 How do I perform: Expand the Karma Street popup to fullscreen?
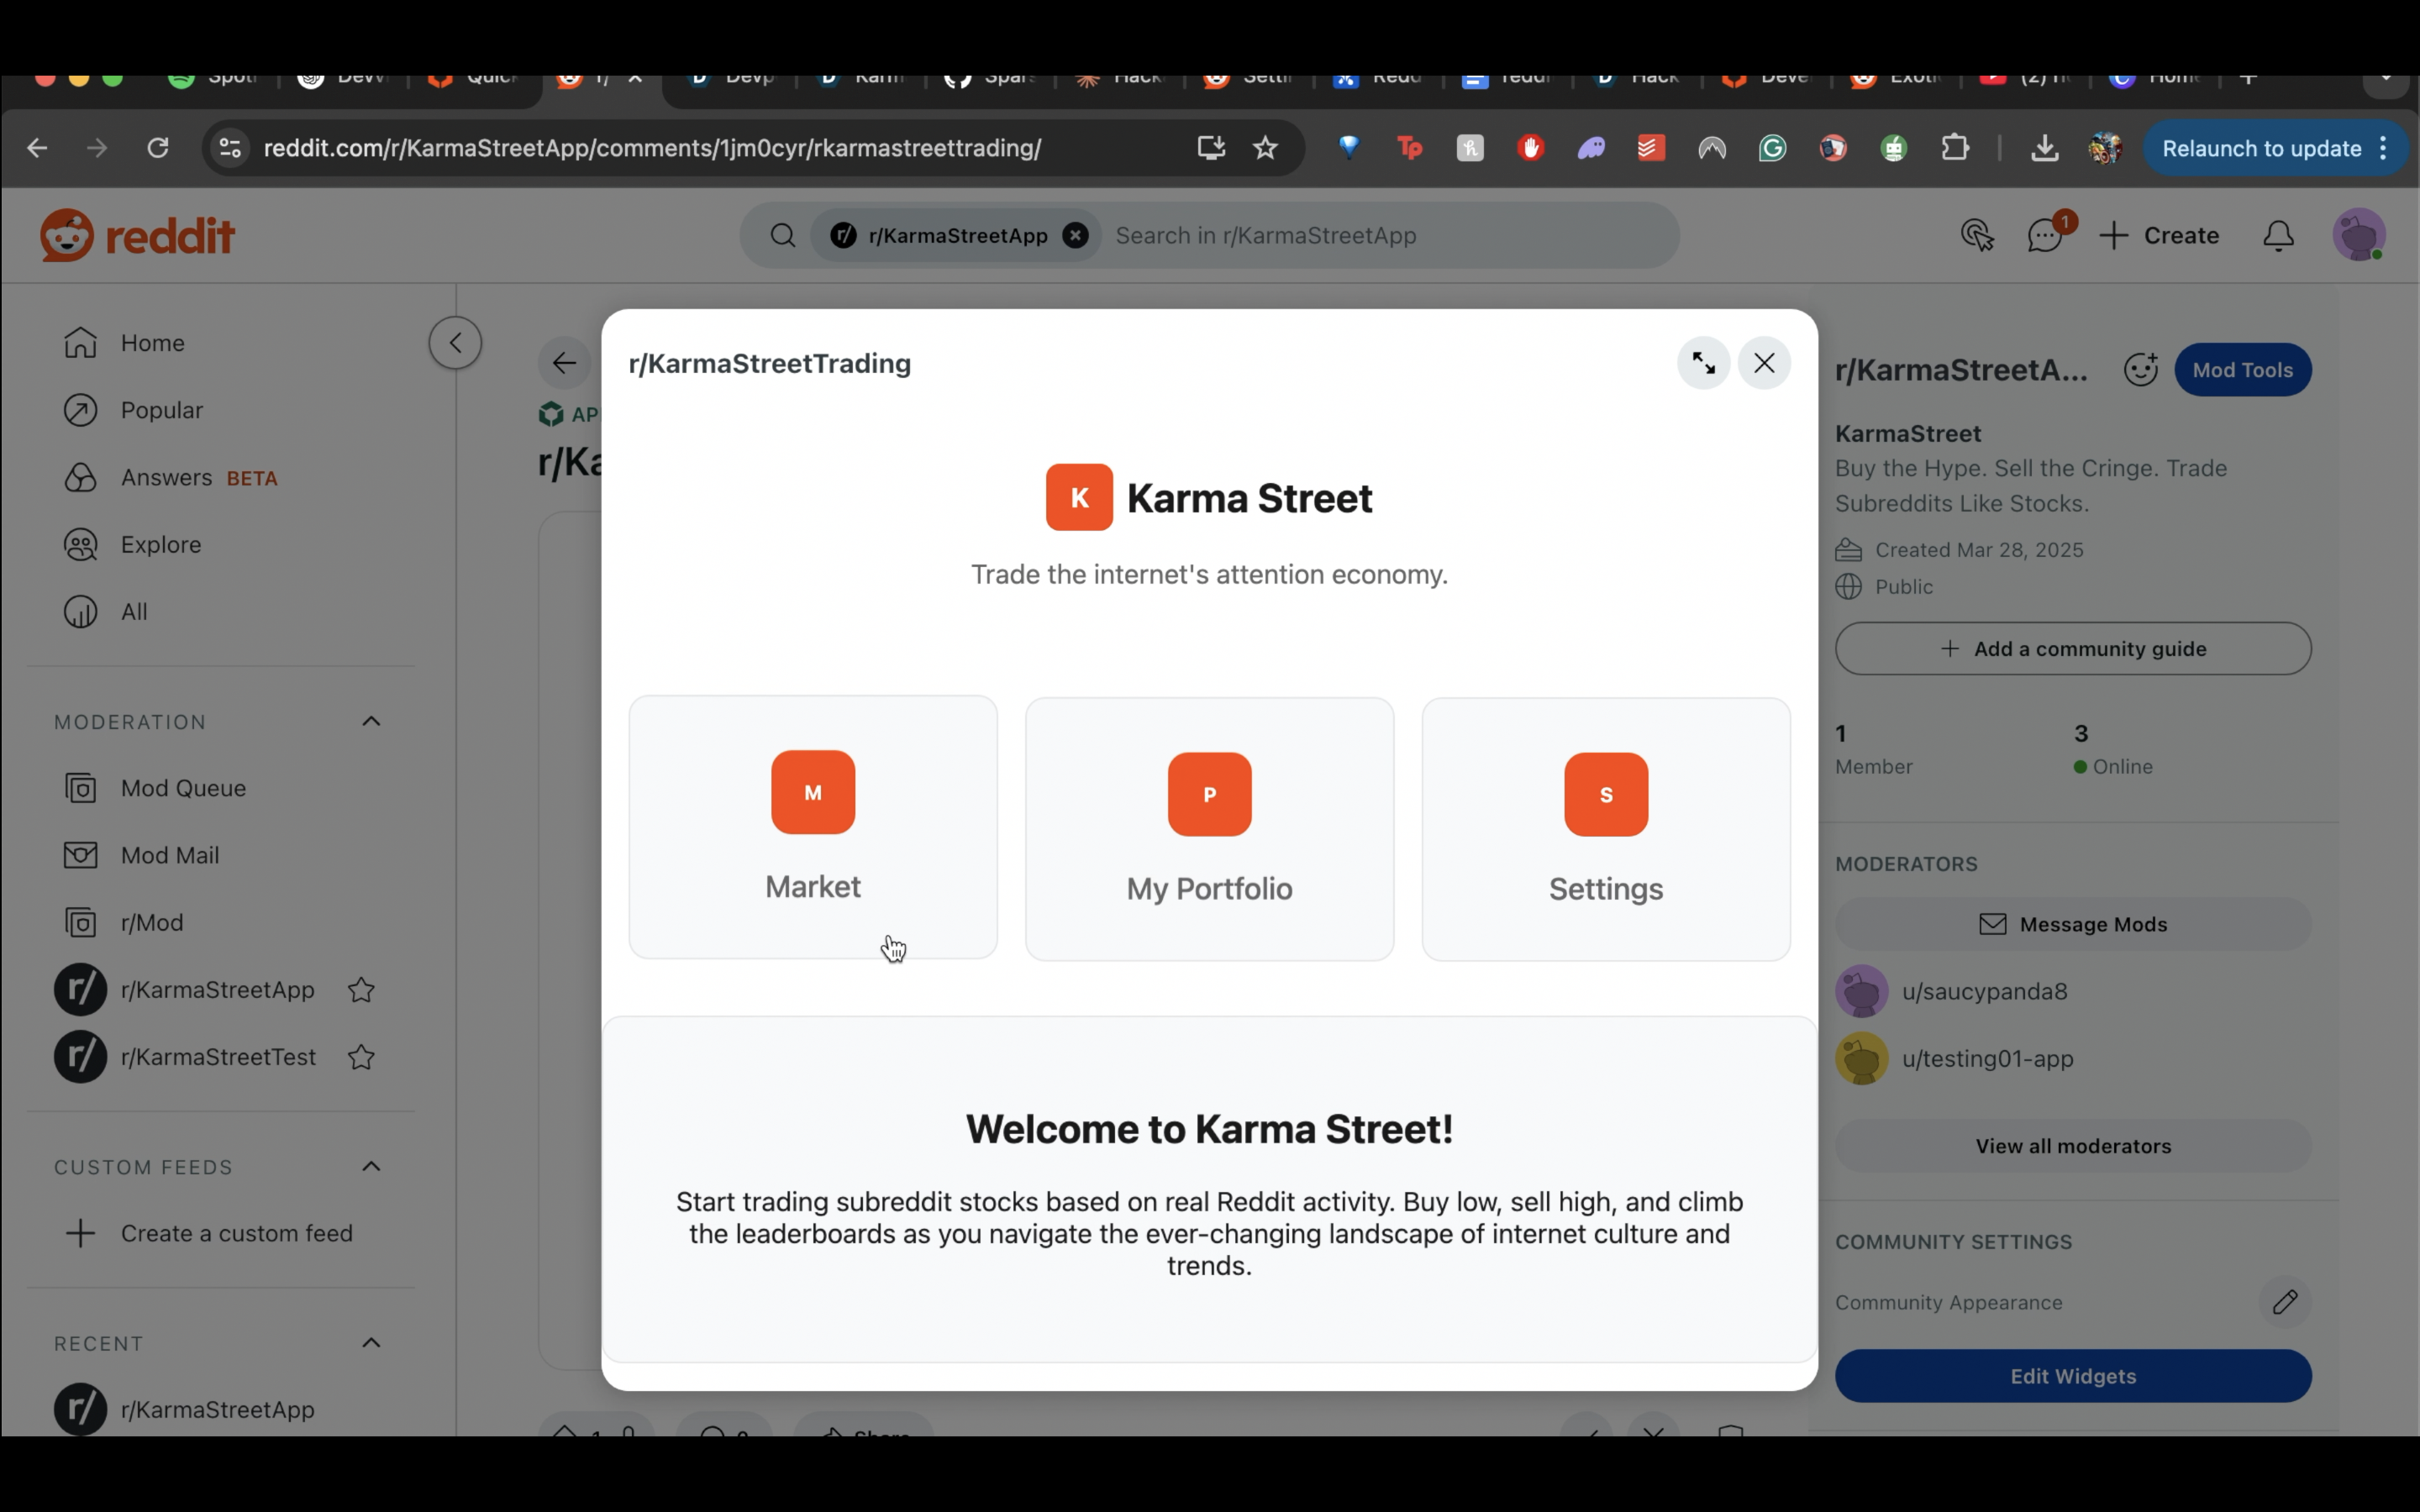1703,363
